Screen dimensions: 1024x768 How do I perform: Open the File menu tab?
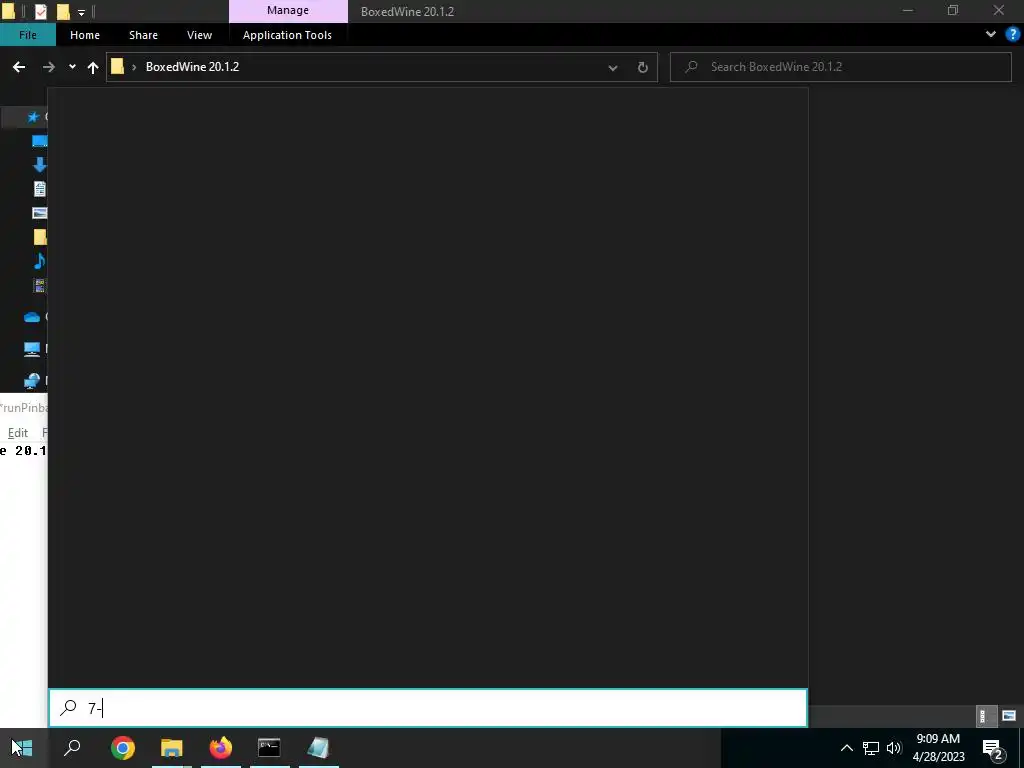click(x=27, y=35)
